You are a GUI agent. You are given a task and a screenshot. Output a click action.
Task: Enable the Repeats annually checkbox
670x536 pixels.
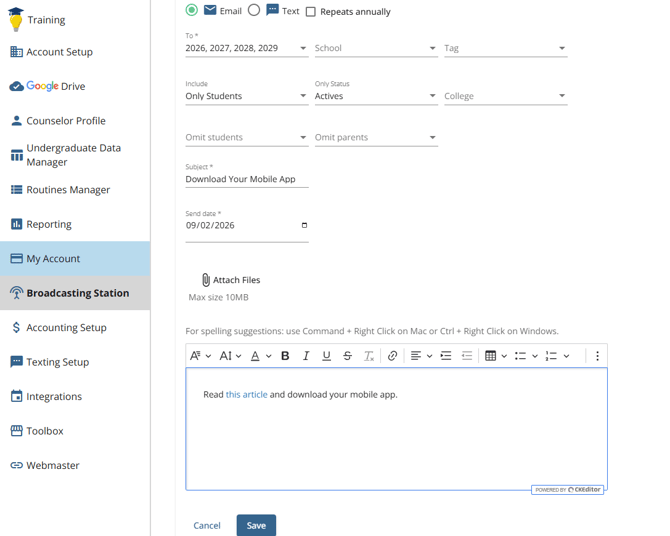tap(311, 12)
